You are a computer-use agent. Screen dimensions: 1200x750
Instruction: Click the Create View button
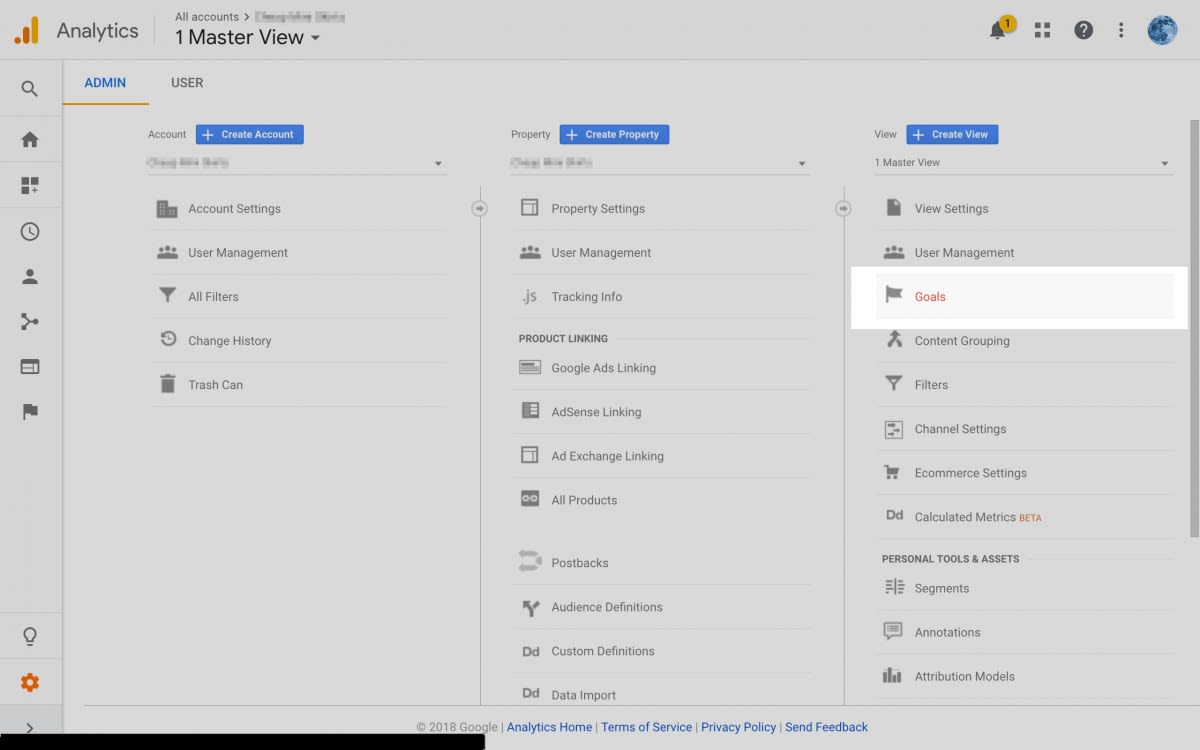point(952,134)
